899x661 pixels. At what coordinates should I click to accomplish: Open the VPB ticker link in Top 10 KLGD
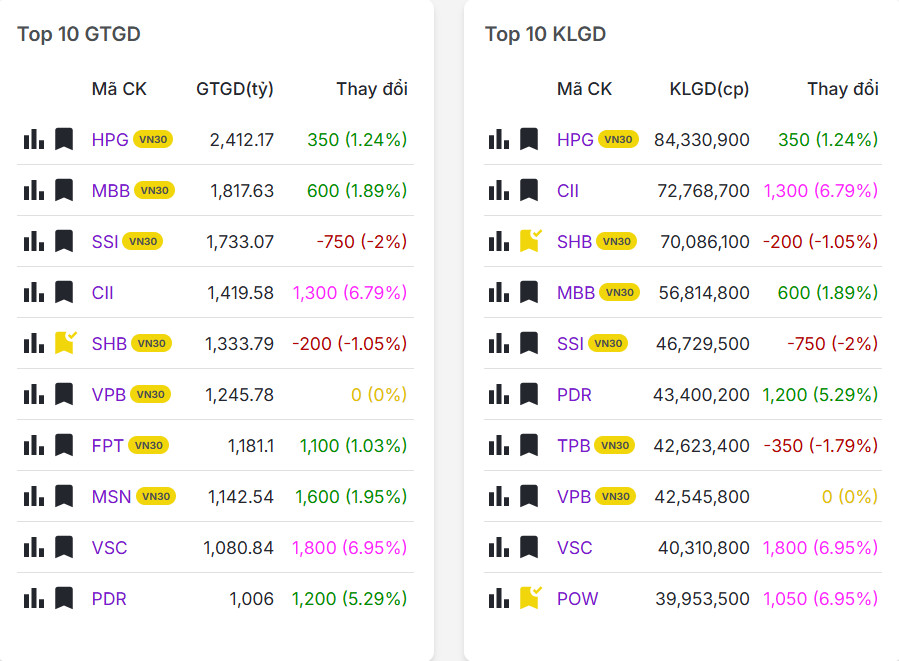coord(574,496)
